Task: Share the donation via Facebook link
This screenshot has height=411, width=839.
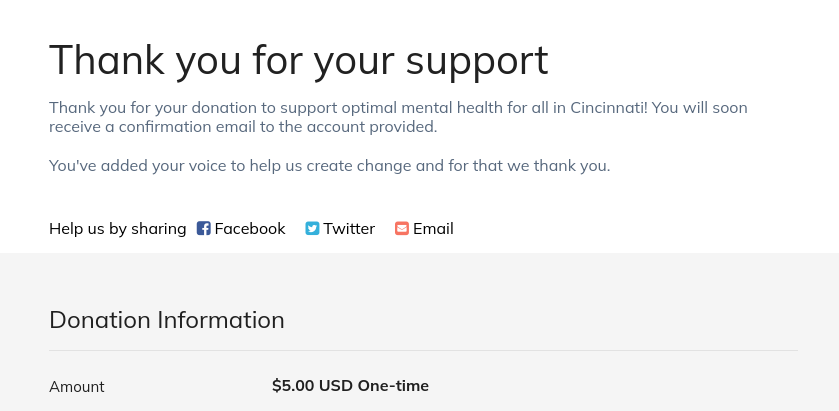Action: click(x=249, y=228)
